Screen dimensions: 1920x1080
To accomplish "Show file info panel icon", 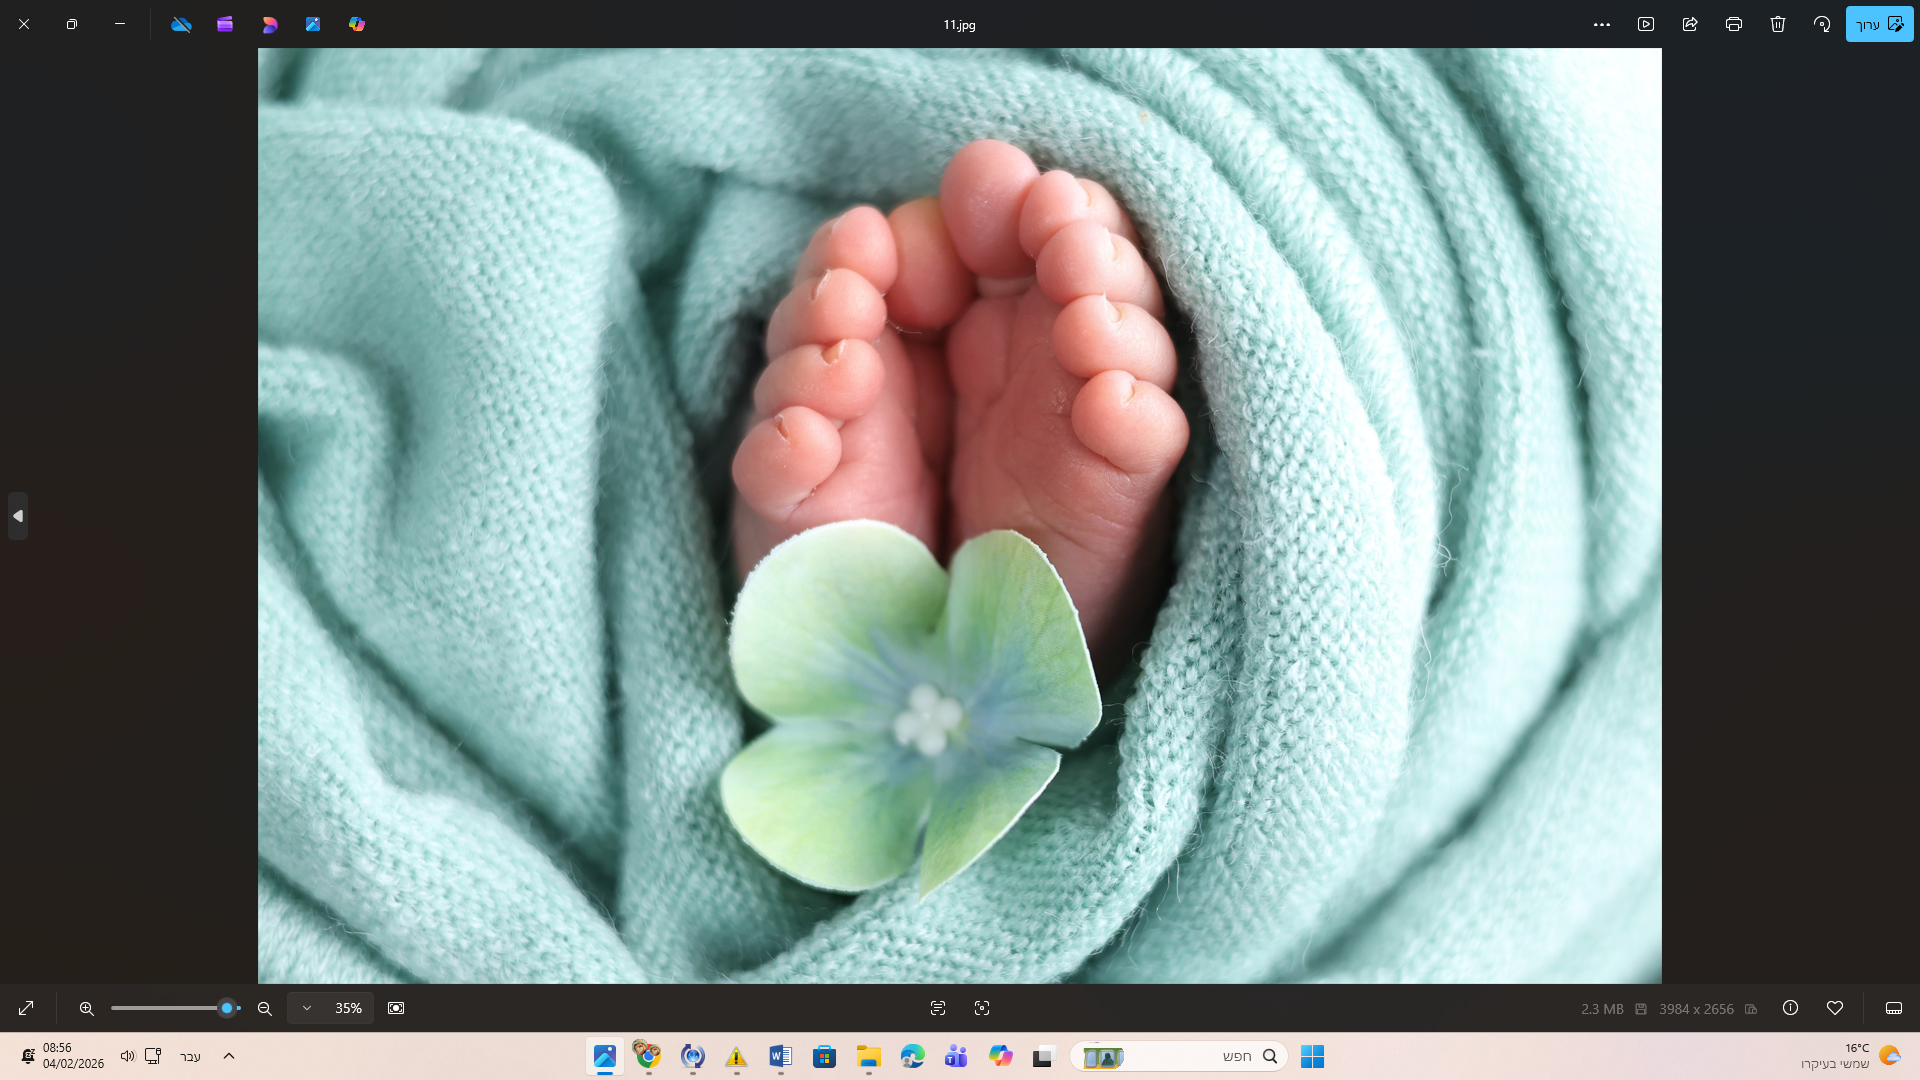I will 1791,1008.
